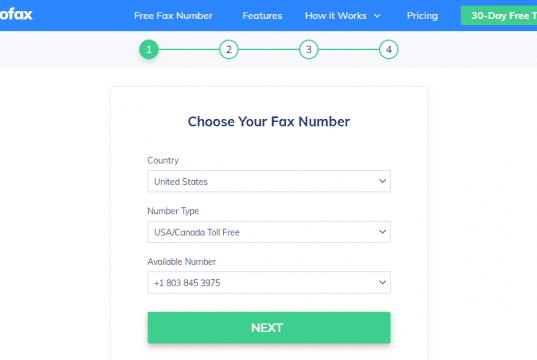Expand USA/Canada Toll Free number type dropdown

(269, 232)
